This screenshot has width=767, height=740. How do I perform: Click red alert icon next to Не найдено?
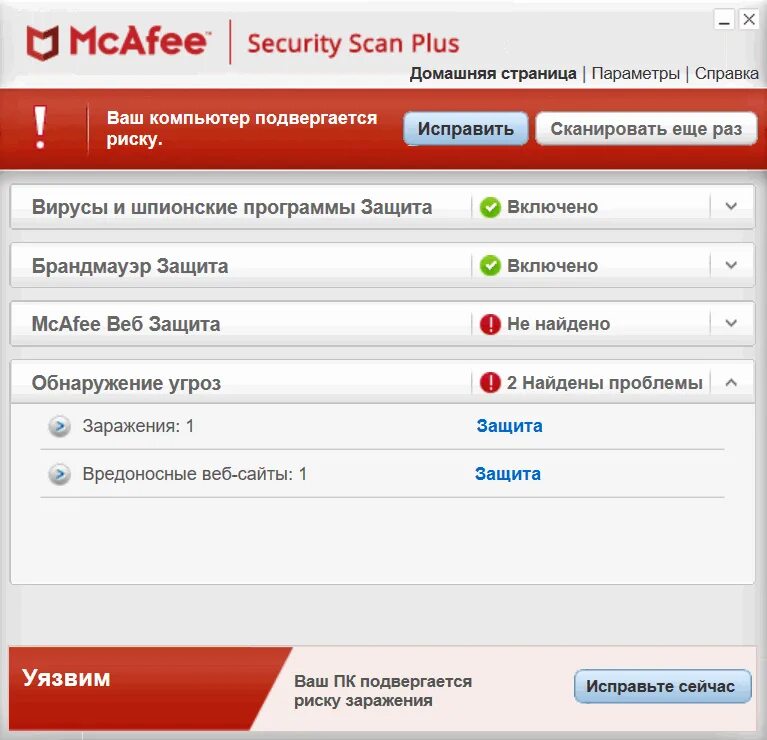[x=490, y=324]
